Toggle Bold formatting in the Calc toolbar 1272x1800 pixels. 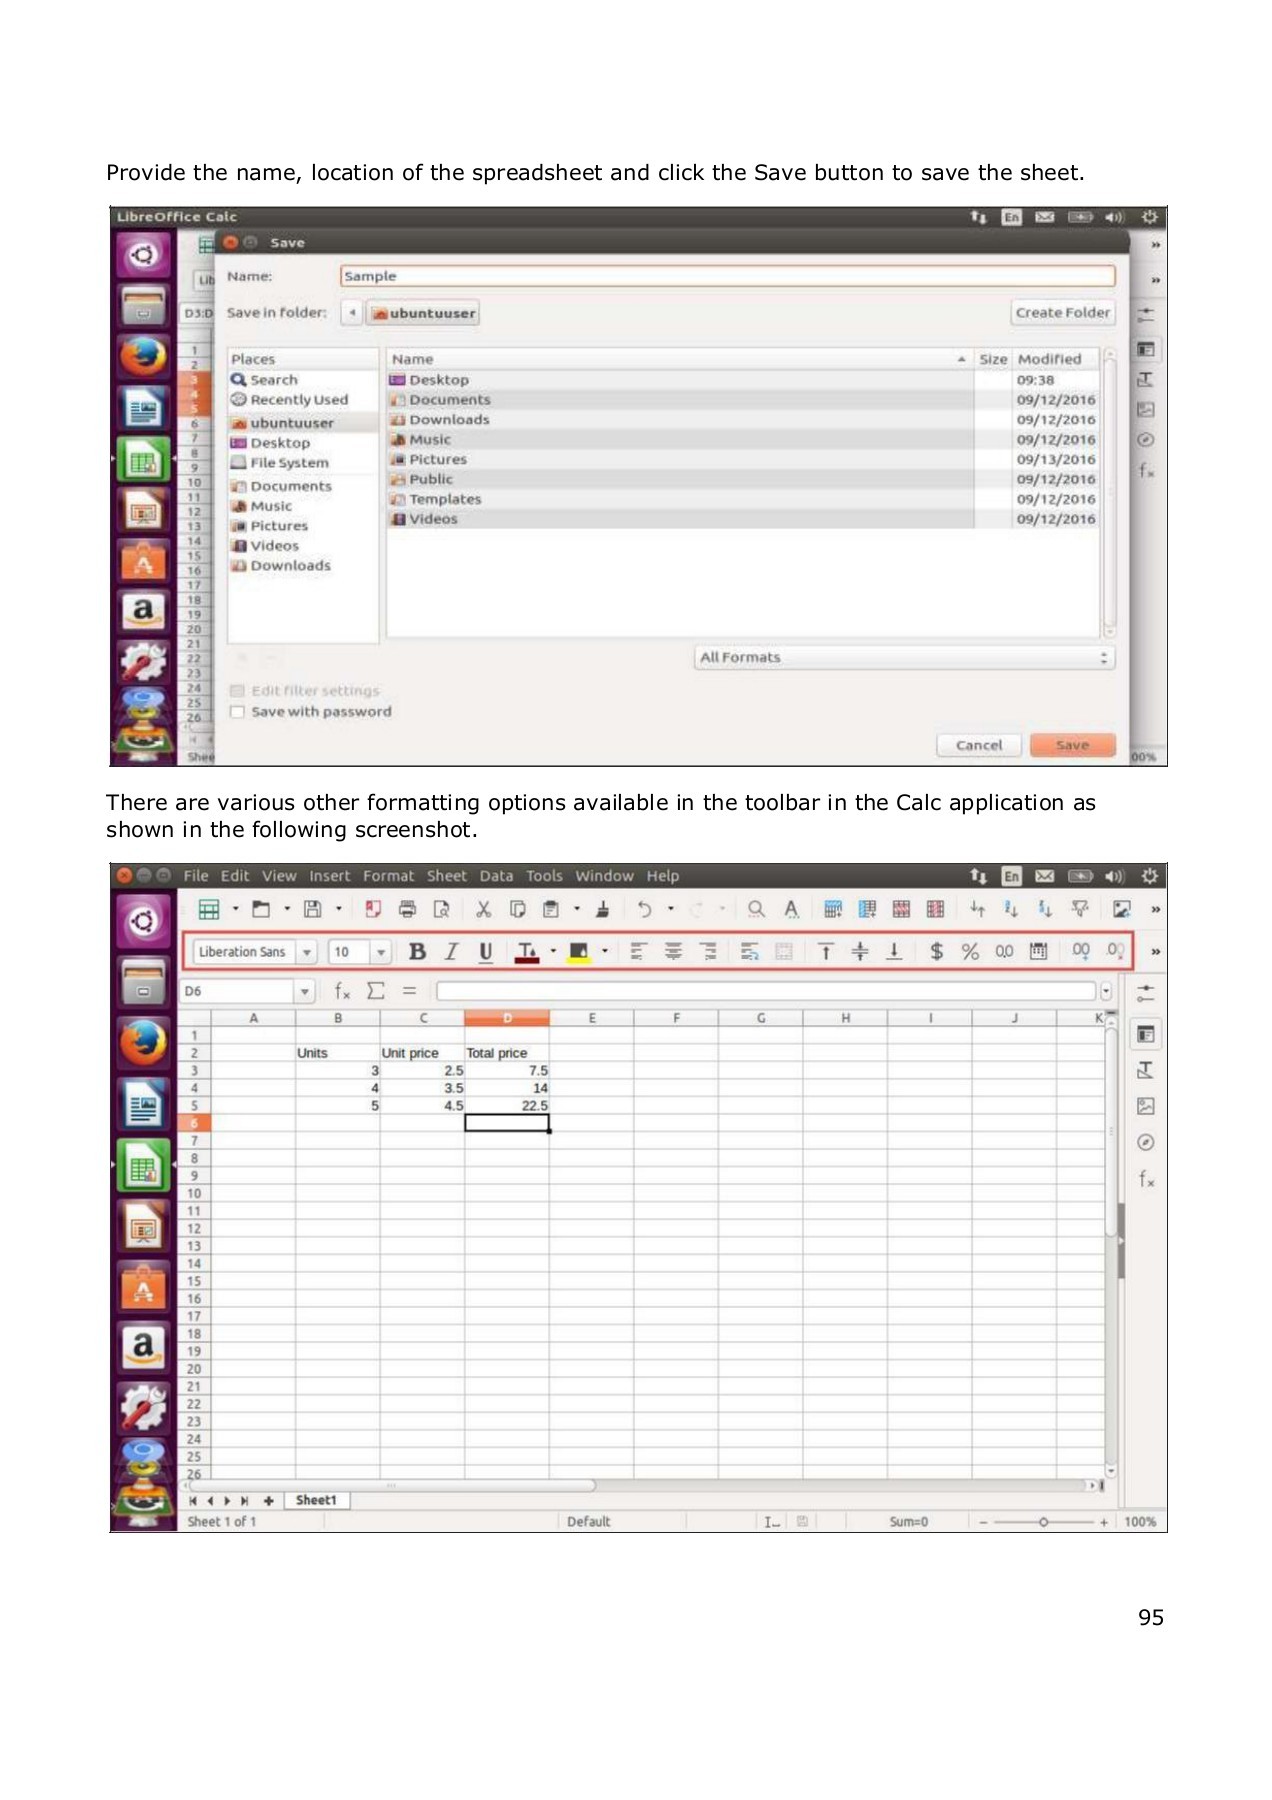tap(418, 952)
